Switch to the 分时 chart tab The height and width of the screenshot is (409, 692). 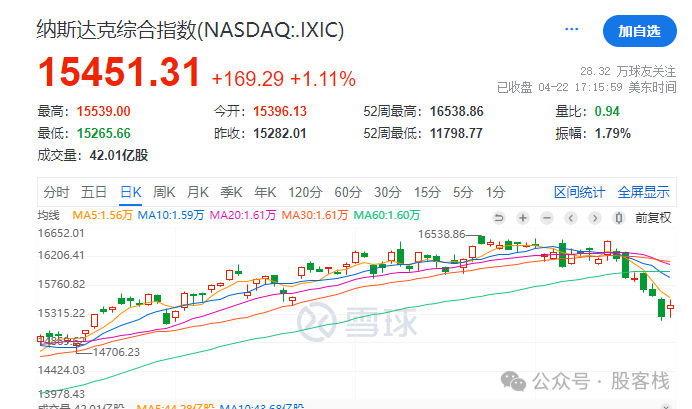tap(56, 192)
